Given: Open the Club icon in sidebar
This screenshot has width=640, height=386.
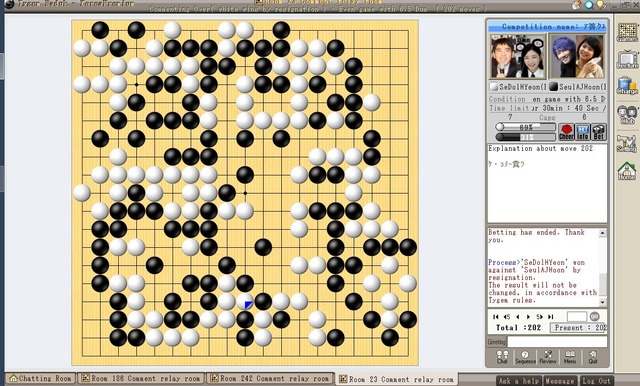Looking at the screenshot, I should (x=627, y=115).
